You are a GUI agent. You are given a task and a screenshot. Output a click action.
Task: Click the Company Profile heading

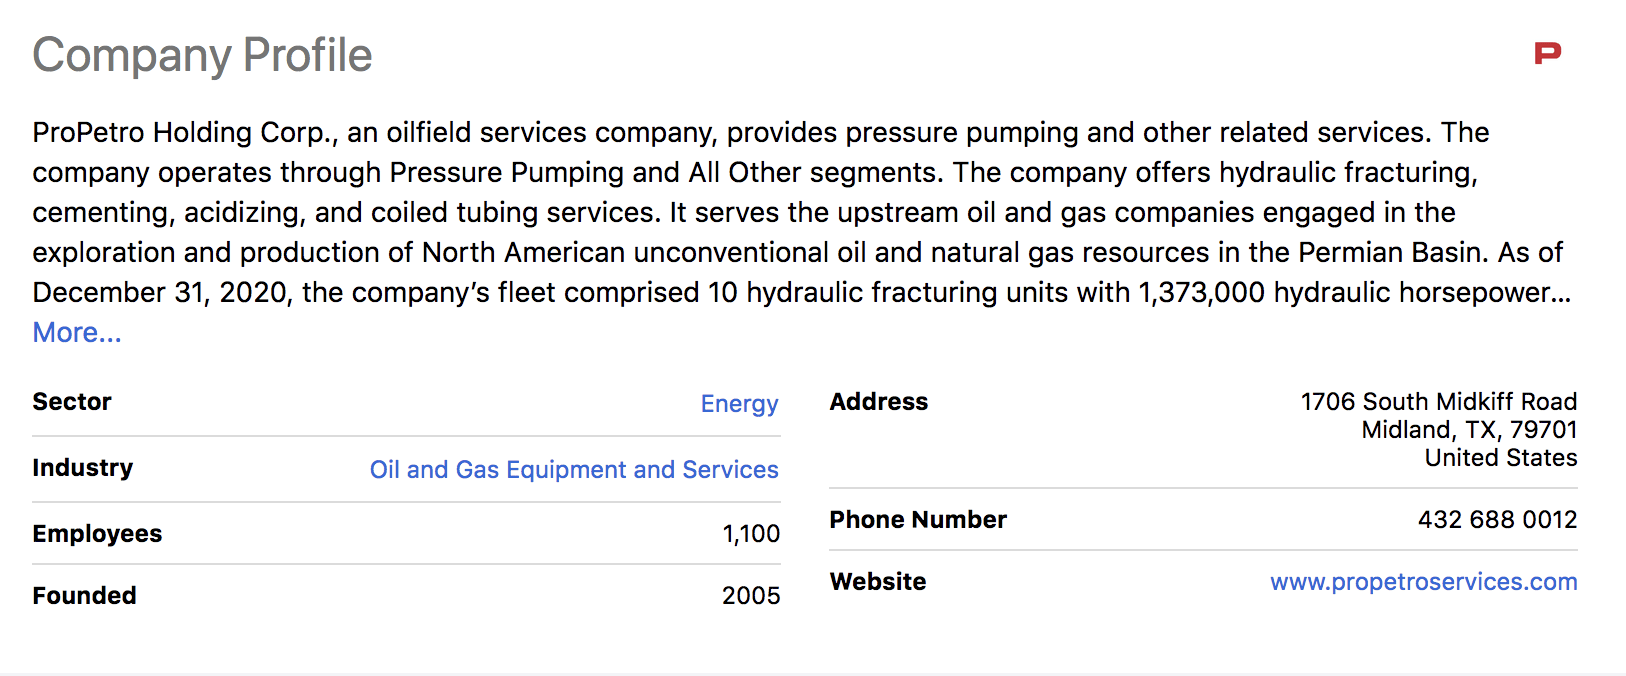pos(202,55)
